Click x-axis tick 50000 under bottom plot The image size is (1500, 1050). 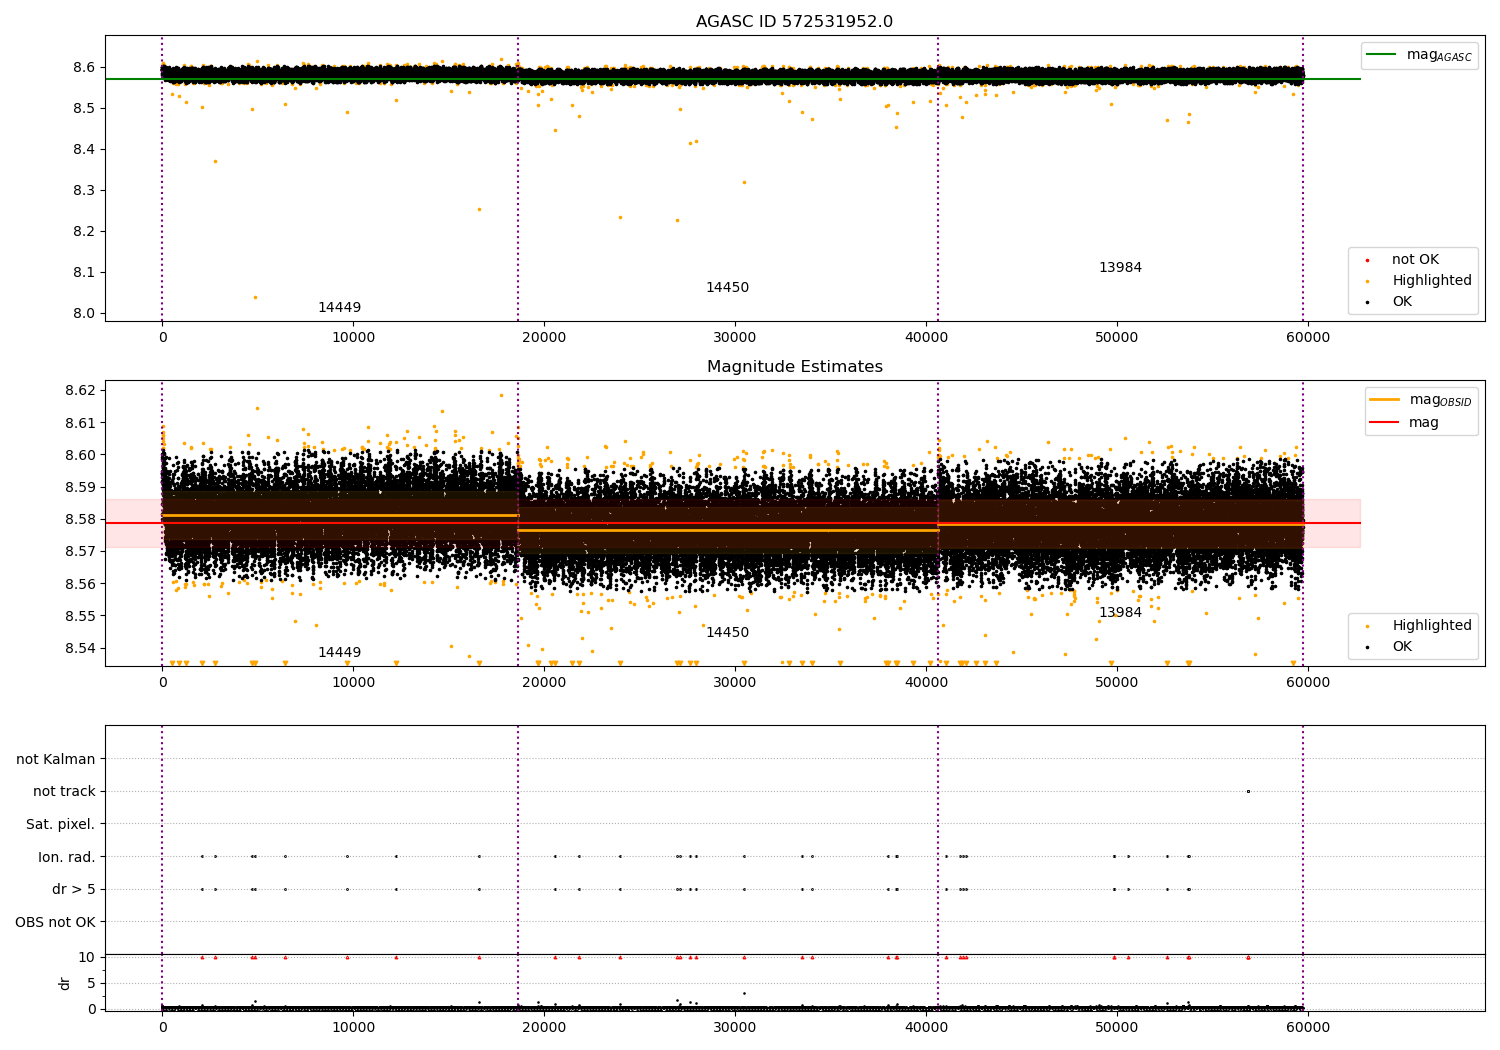point(1116,1028)
